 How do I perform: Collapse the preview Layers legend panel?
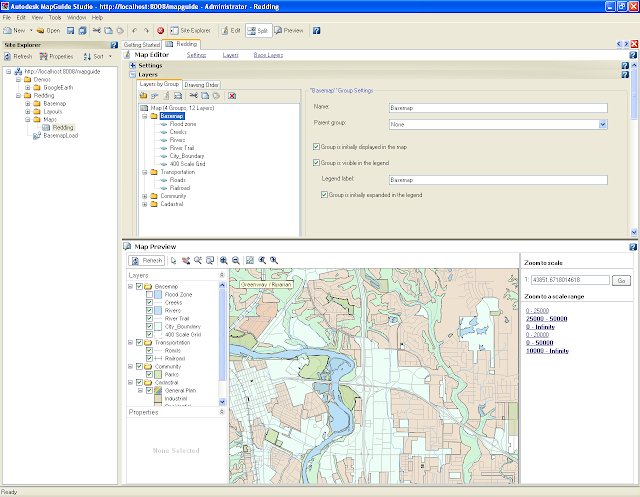(x=222, y=275)
